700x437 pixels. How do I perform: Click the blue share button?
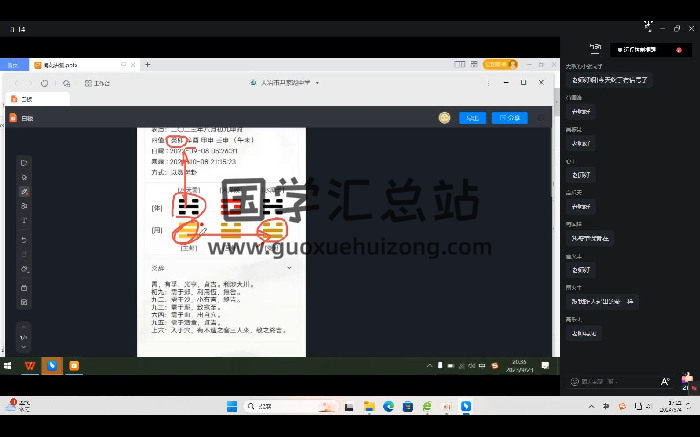pyautogui.click(x=510, y=118)
